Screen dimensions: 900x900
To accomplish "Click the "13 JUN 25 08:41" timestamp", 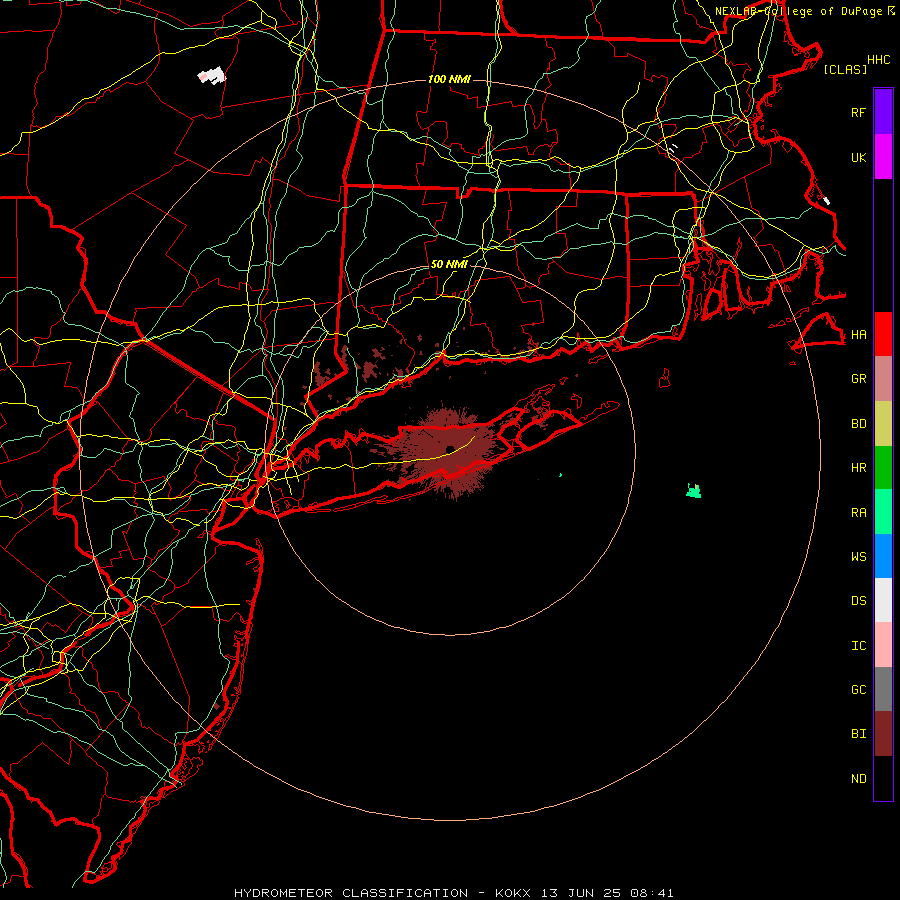I will [607, 893].
